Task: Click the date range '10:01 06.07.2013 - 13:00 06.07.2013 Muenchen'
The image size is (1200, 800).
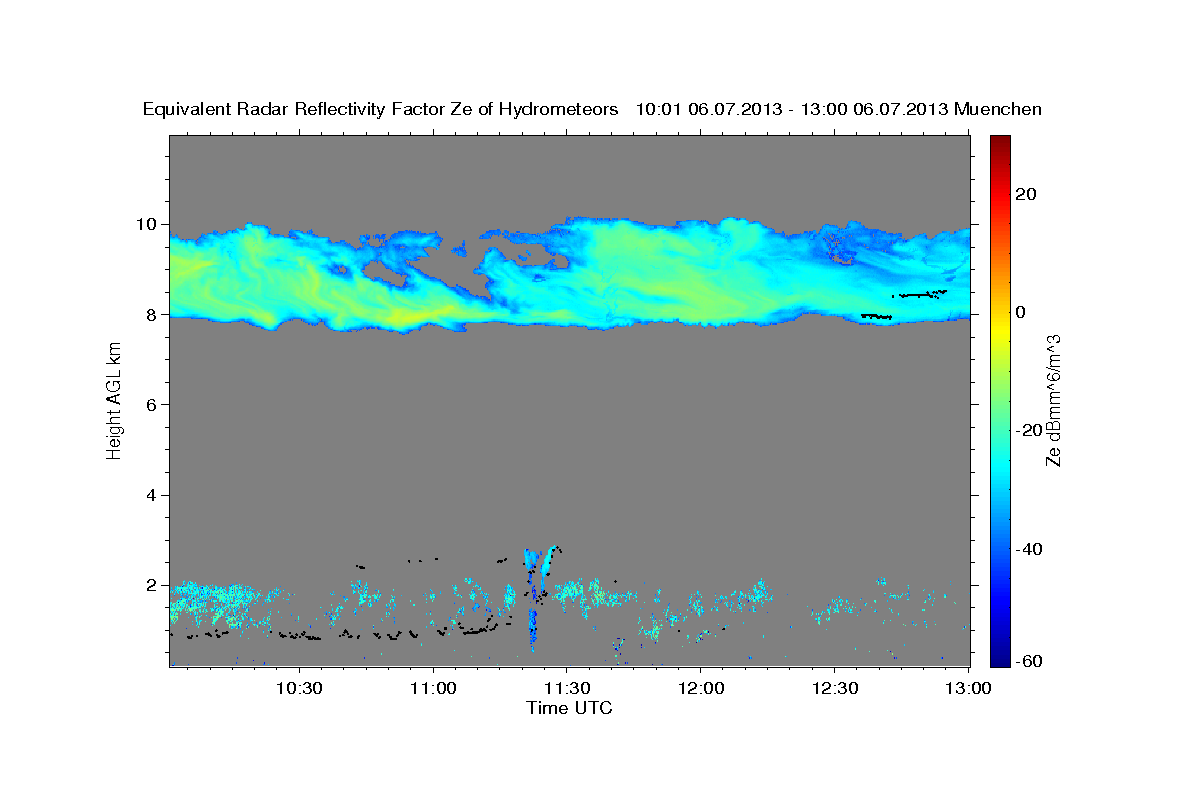Action: (x=839, y=109)
